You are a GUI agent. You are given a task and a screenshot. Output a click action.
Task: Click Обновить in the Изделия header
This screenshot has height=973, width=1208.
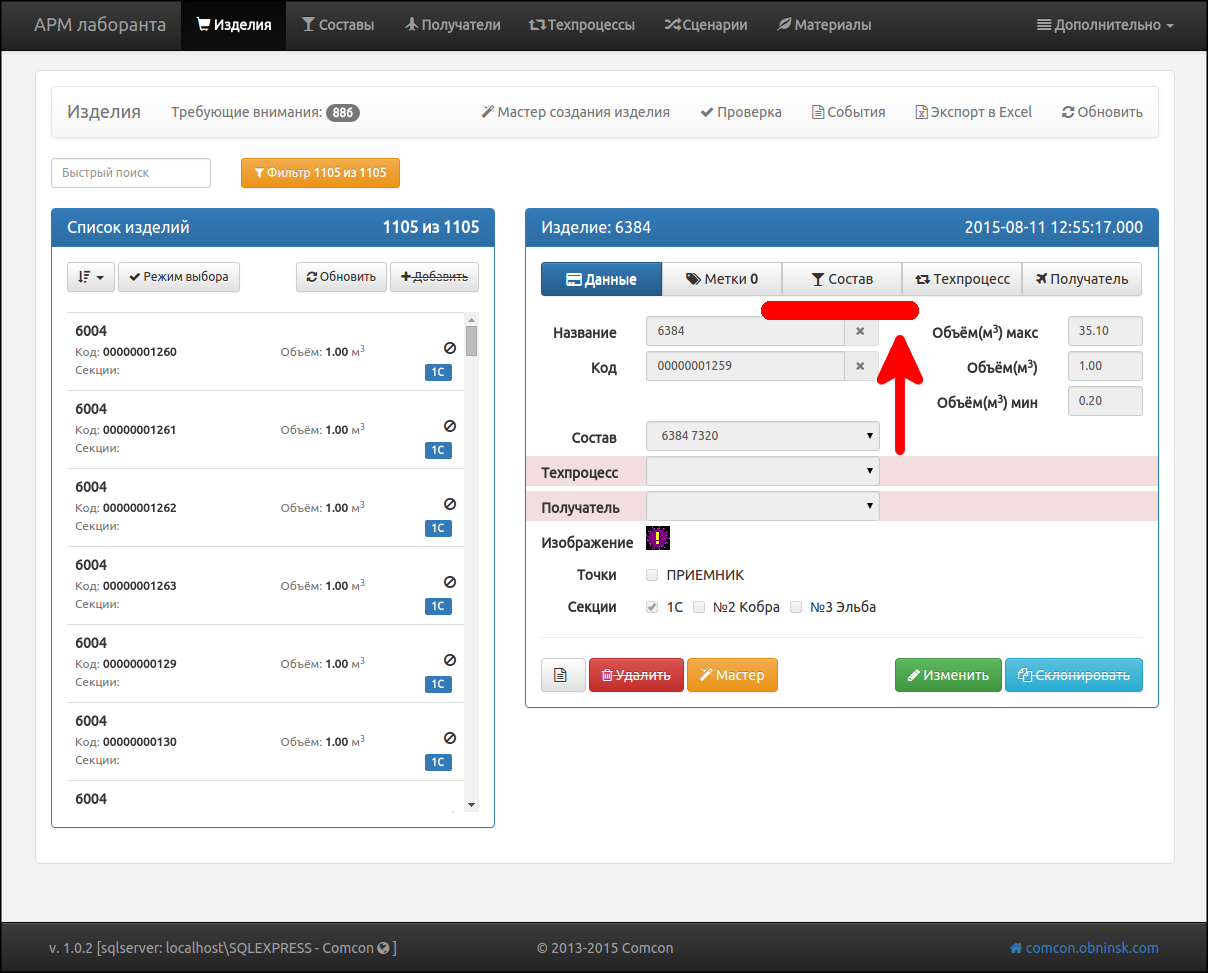[x=1102, y=112]
